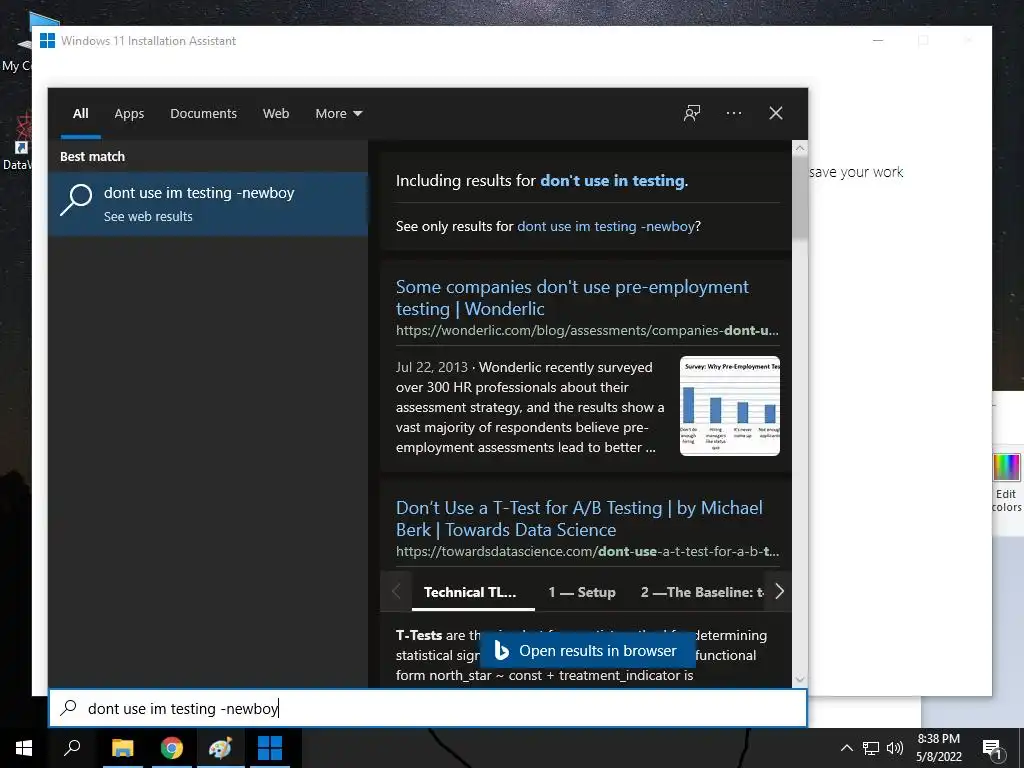Viewport: 1024px width, 768px height.
Task: Click inside the search text box
Action: tap(428, 708)
